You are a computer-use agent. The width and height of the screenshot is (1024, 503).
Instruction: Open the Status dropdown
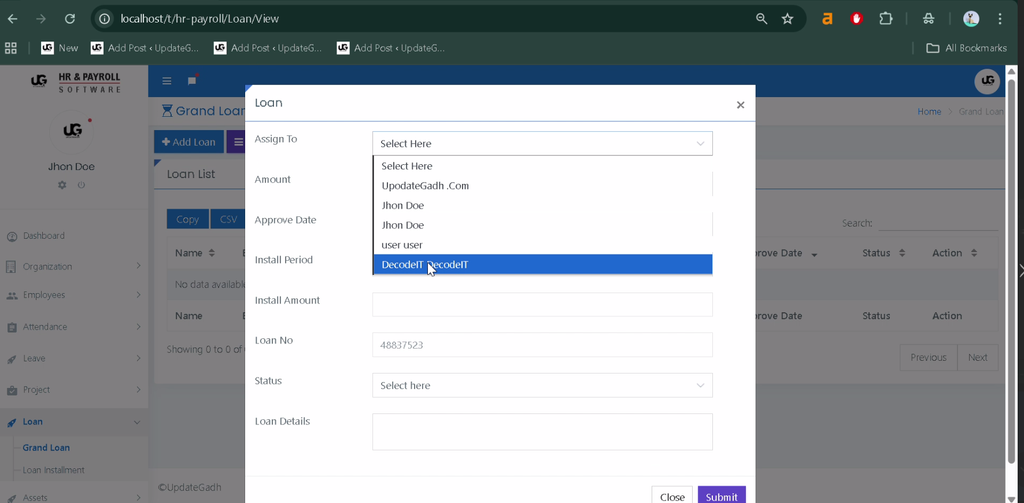[x=542, y=385]
